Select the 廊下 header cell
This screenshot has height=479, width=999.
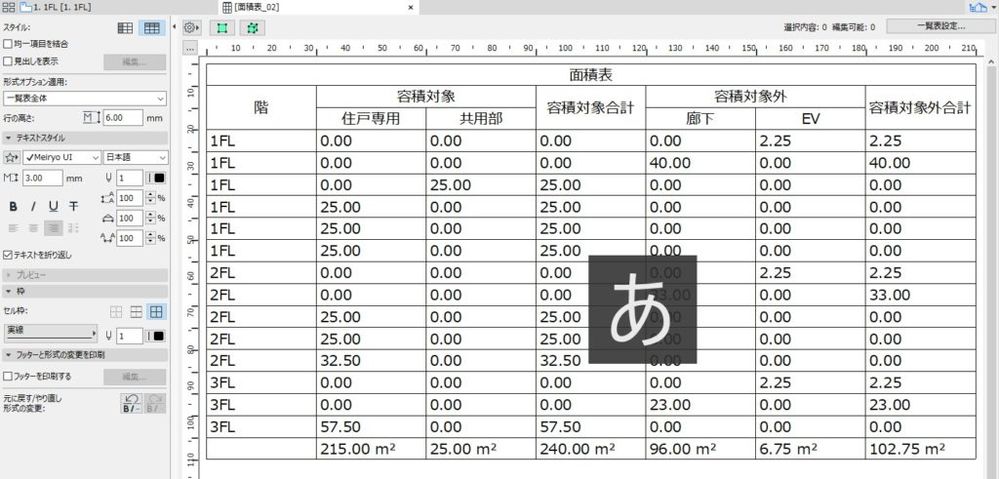701,118
